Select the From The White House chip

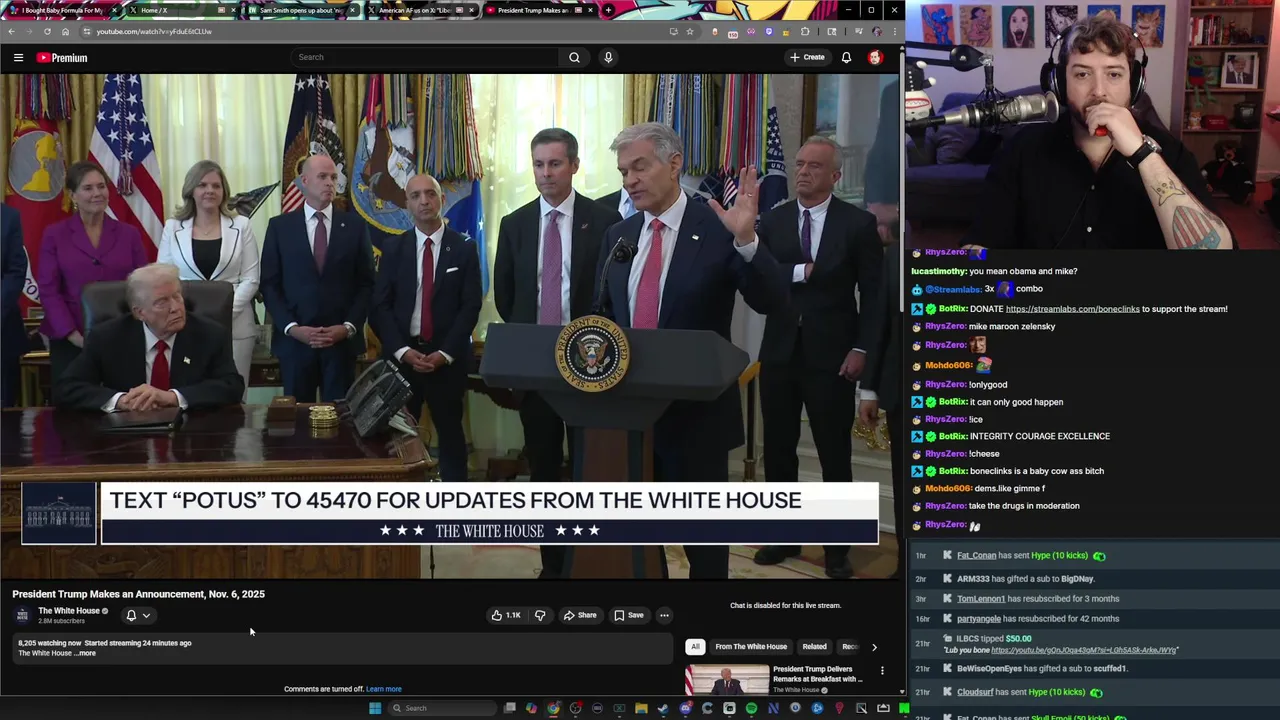751,646
